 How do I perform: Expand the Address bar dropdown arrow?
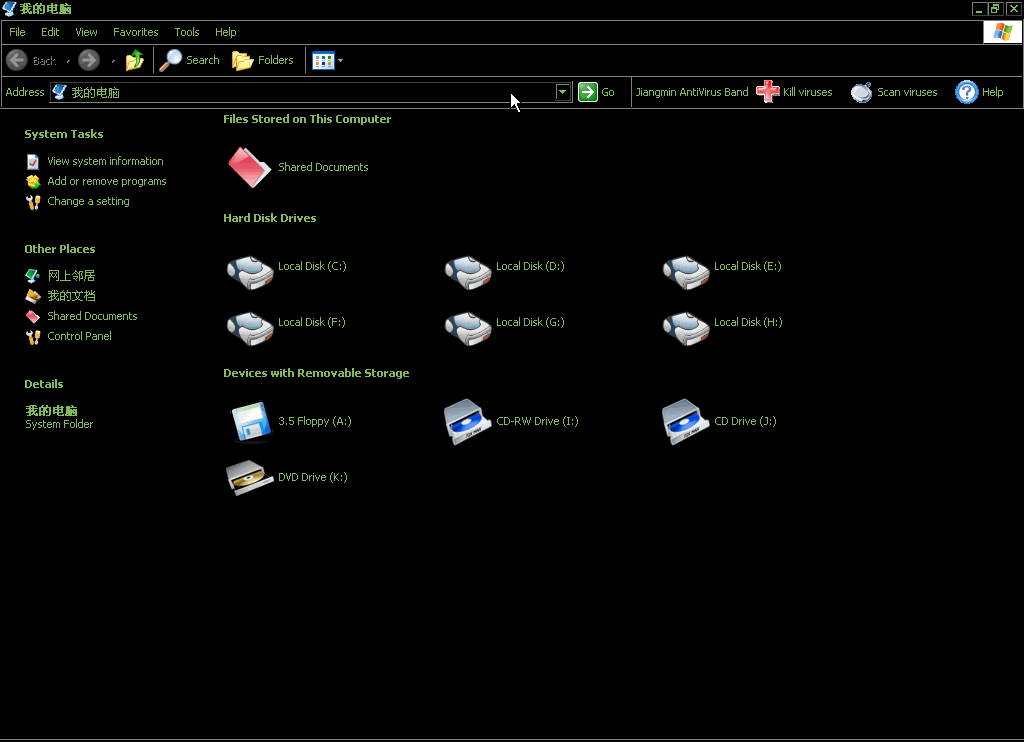(563, 92)
